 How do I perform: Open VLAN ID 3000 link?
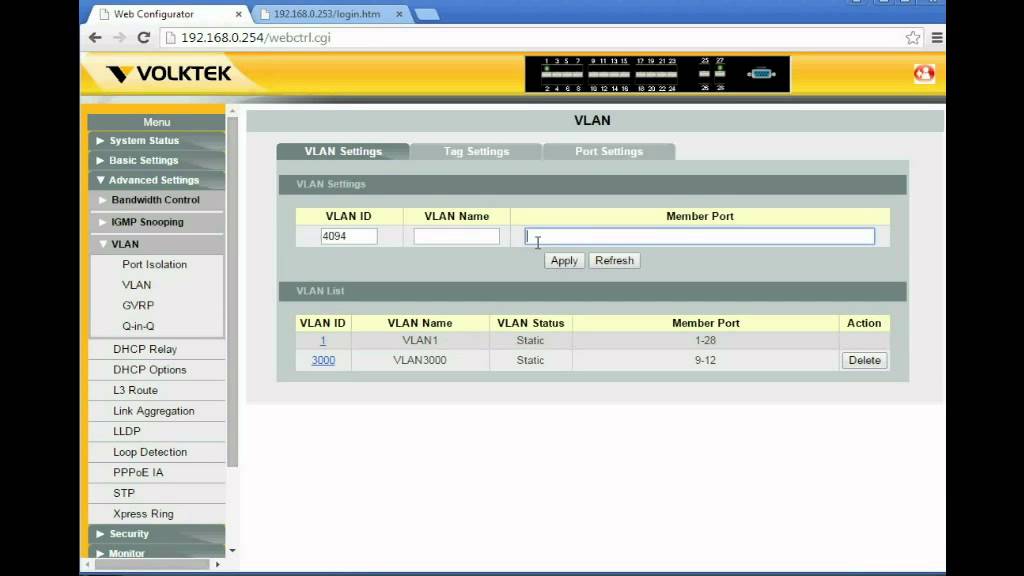323,360
